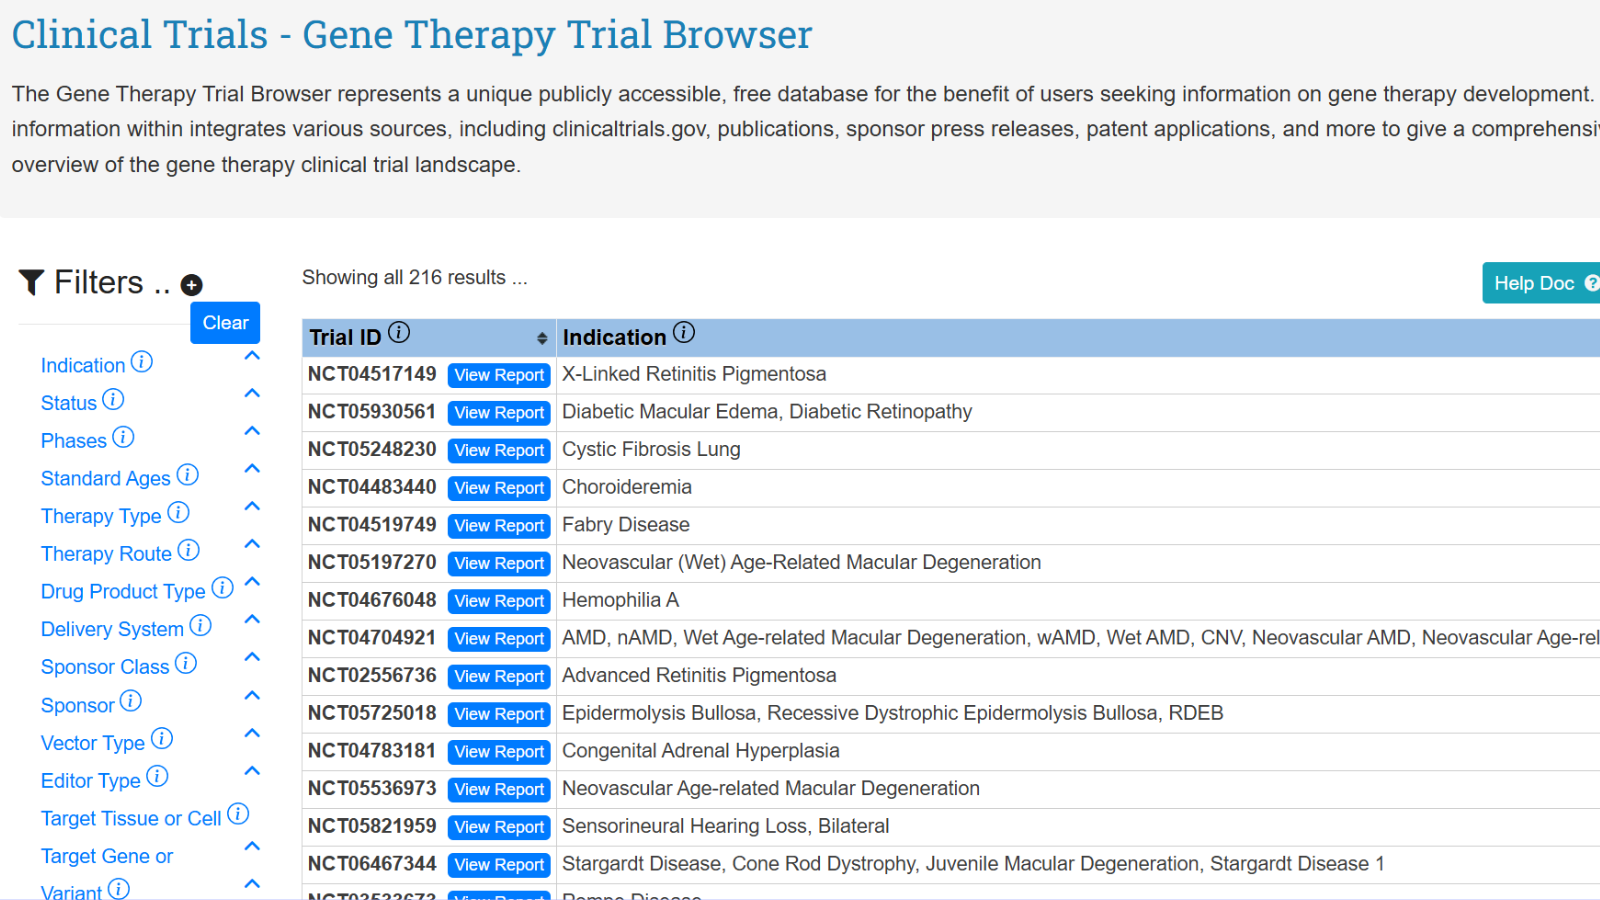
Task: Collapse the Editor Type filter chevron
Action: tap(252, 771)
